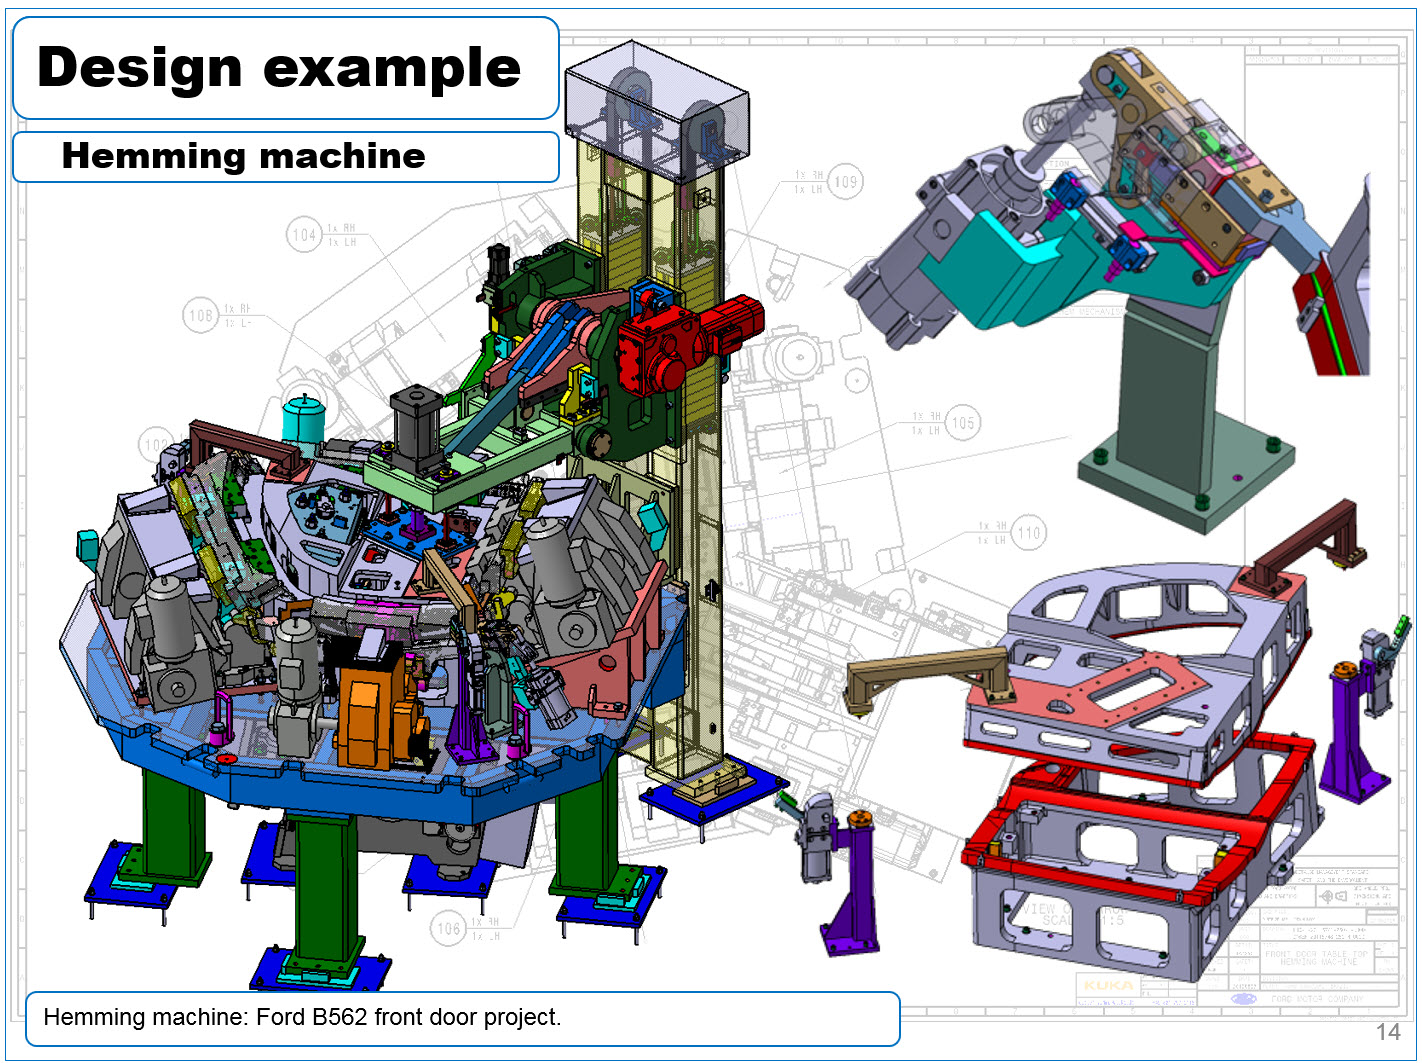
Task: Click the KUKA logo in title block
Action: click(x=1108, y=985)
